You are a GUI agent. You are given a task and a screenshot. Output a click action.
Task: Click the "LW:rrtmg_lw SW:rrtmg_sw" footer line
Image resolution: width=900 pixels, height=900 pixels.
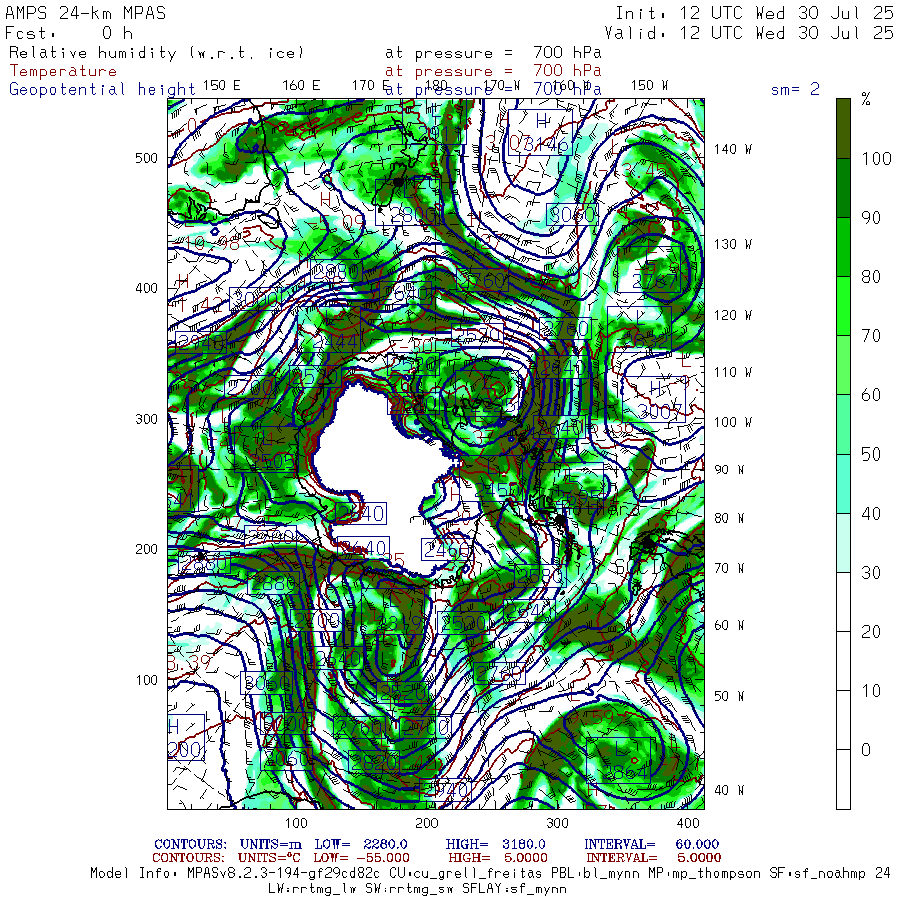click(417, 889)
